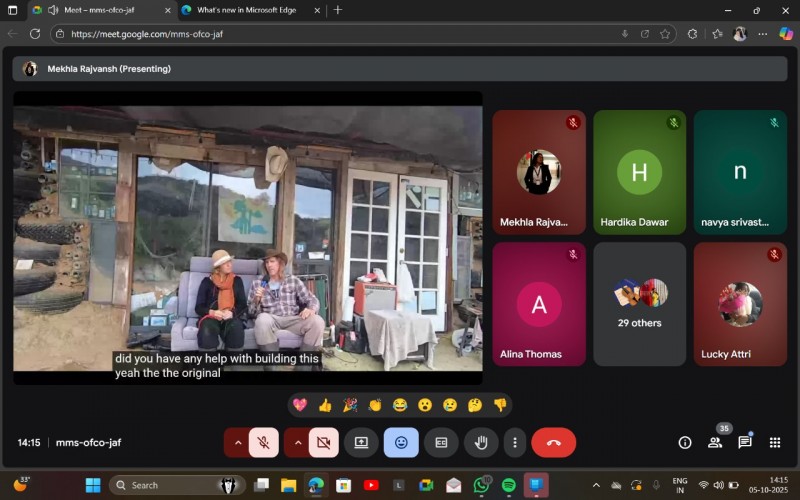This screenshot has height=500, width=800.
Task: Leave the call with red hang-up button
Action: (553, 442)
